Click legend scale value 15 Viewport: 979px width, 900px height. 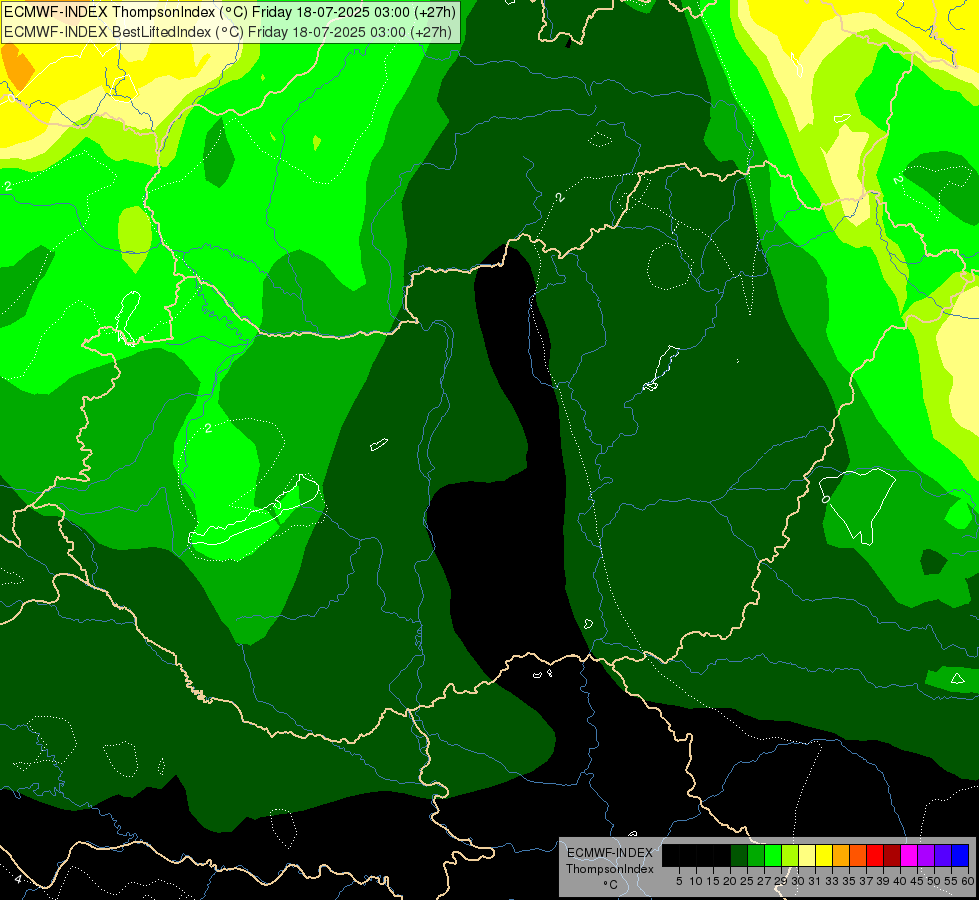click(713, 881)
